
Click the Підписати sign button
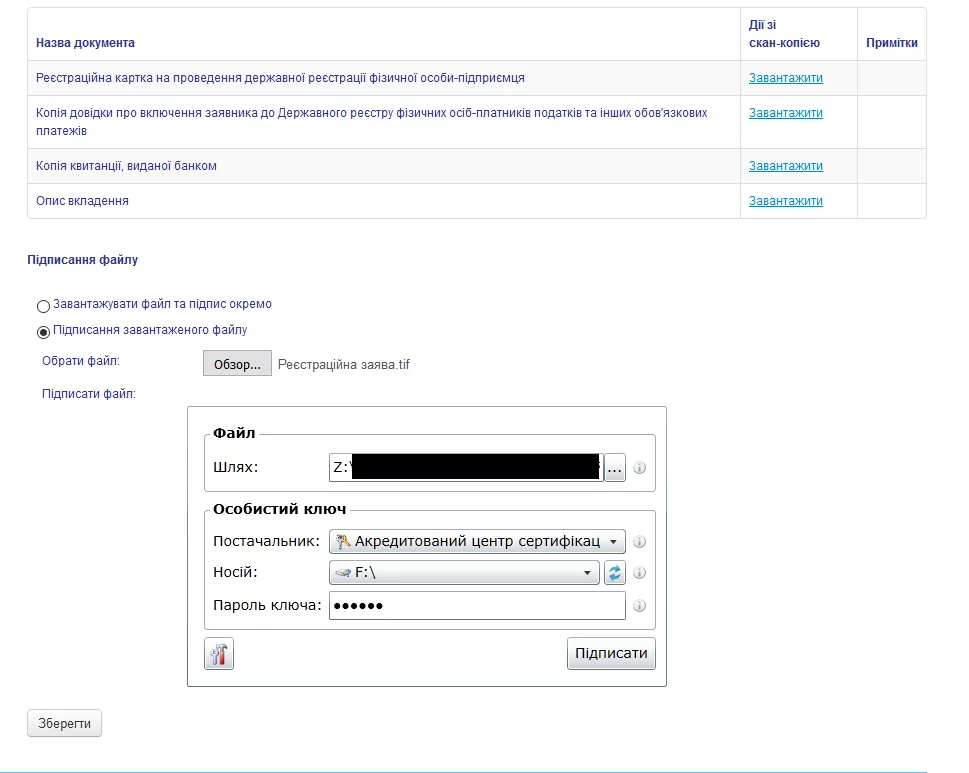[x=611, y=654]
